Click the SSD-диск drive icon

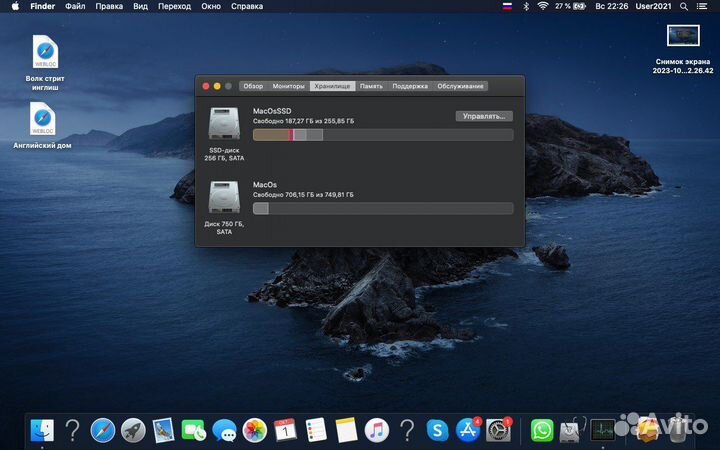coord(224,123)
